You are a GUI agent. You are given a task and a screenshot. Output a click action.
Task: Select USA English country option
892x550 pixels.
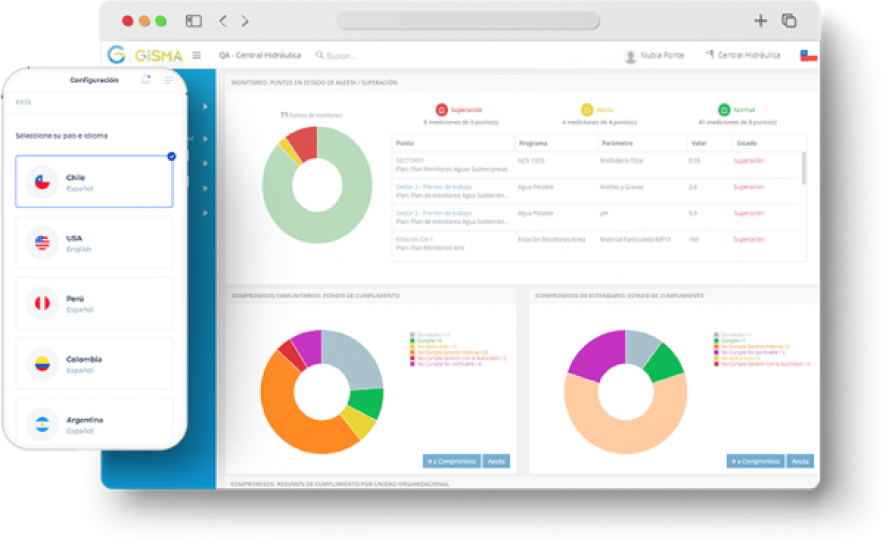click(94, 242)
